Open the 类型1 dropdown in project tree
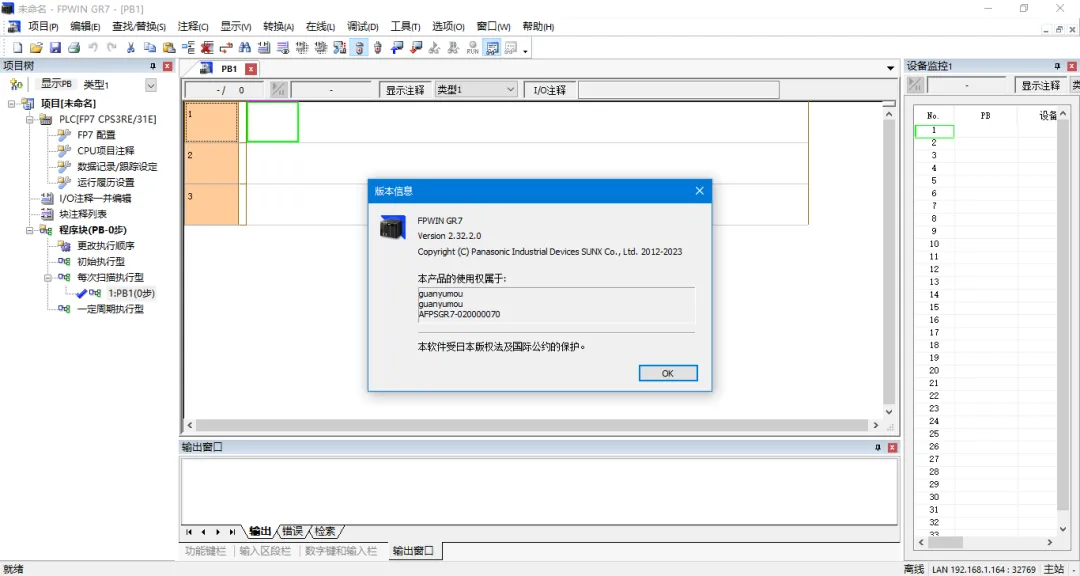Image resolution: width=1080 pixels, height=576 pixels. coord(151,85)
